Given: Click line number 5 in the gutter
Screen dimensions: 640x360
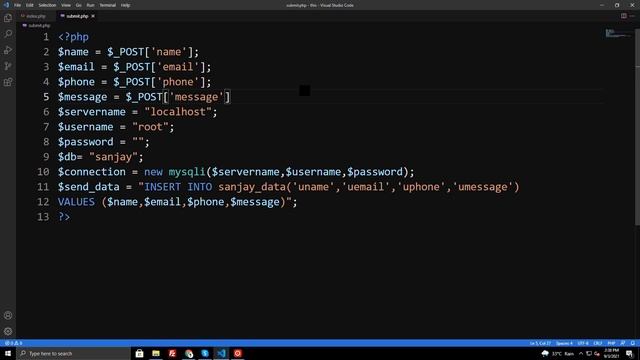Looking at the screenshot, I should coord(46,97).
